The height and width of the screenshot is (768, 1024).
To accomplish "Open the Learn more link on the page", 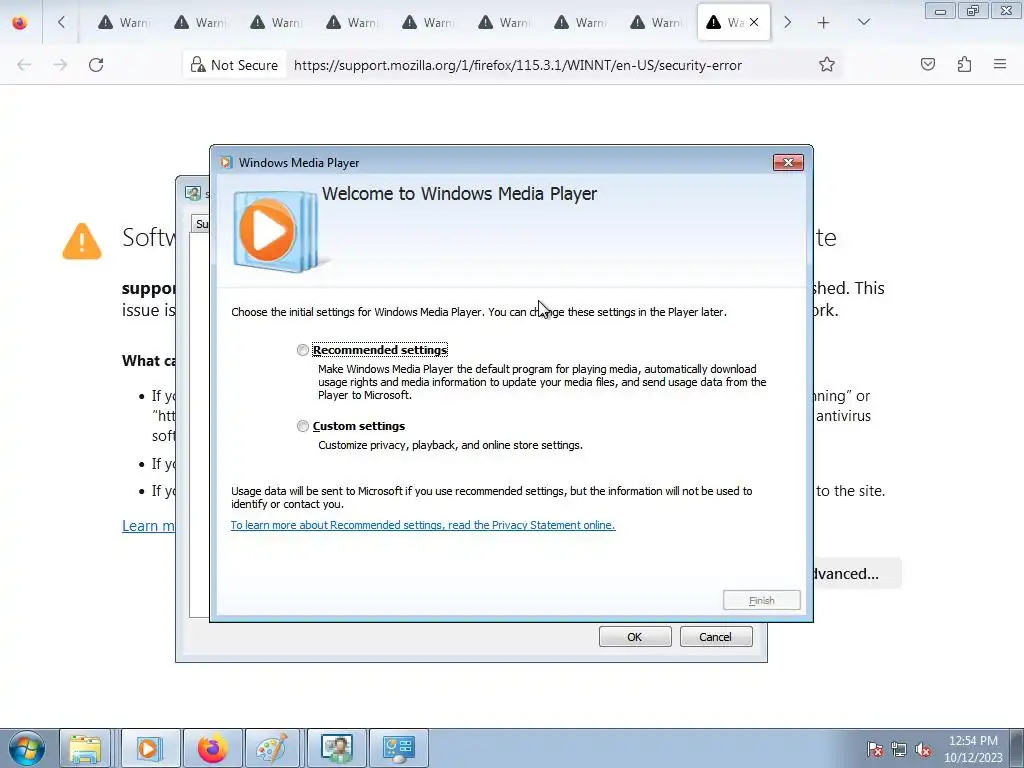I will tap(148, 526).
